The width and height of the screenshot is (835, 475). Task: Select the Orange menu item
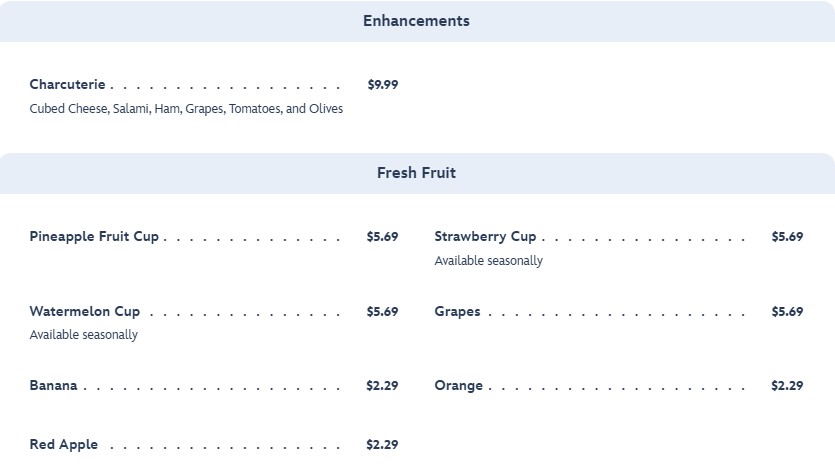pyautogui.click(x=458, y=386)
